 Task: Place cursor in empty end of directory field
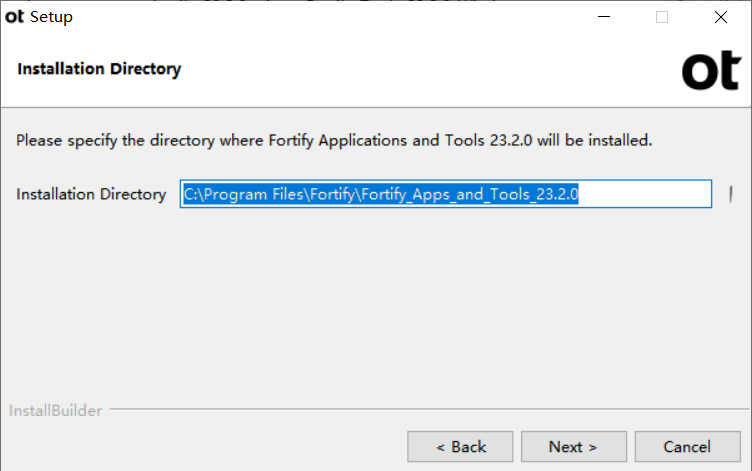click(x=645, y=194)
